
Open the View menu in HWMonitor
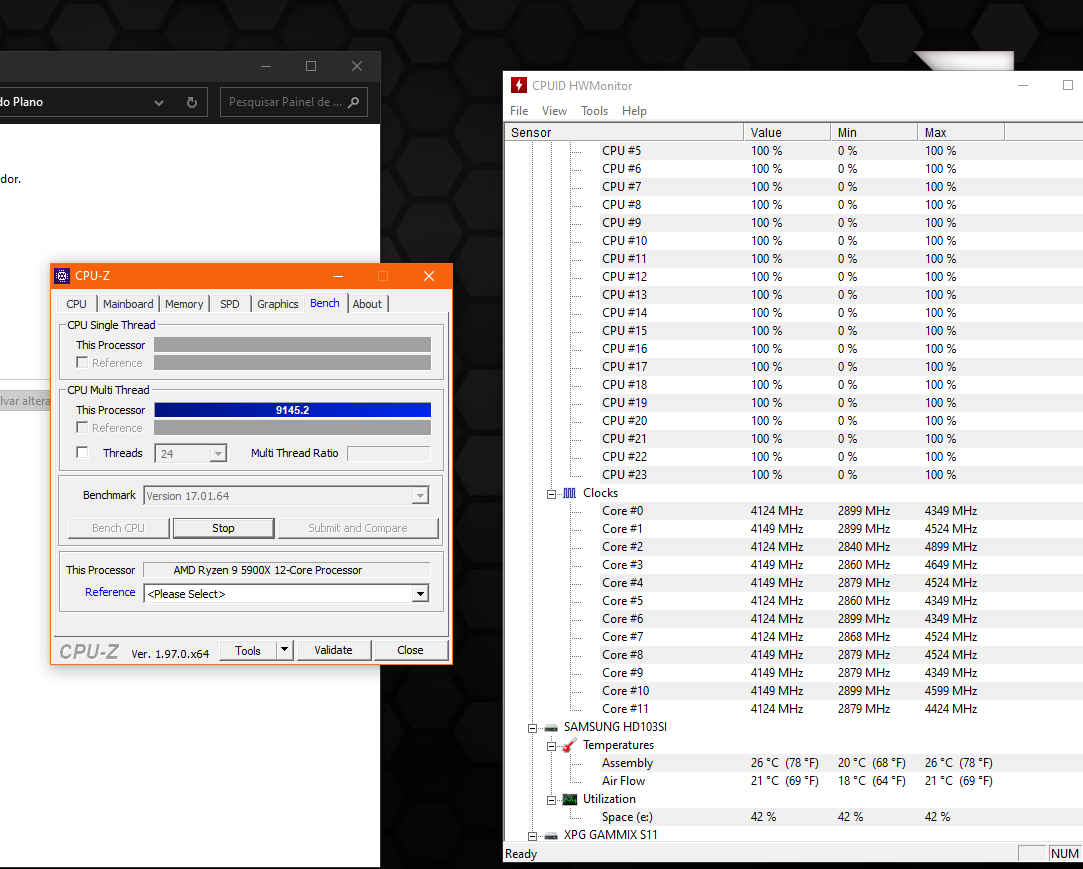pyautogui.click(x=554, y=111)
